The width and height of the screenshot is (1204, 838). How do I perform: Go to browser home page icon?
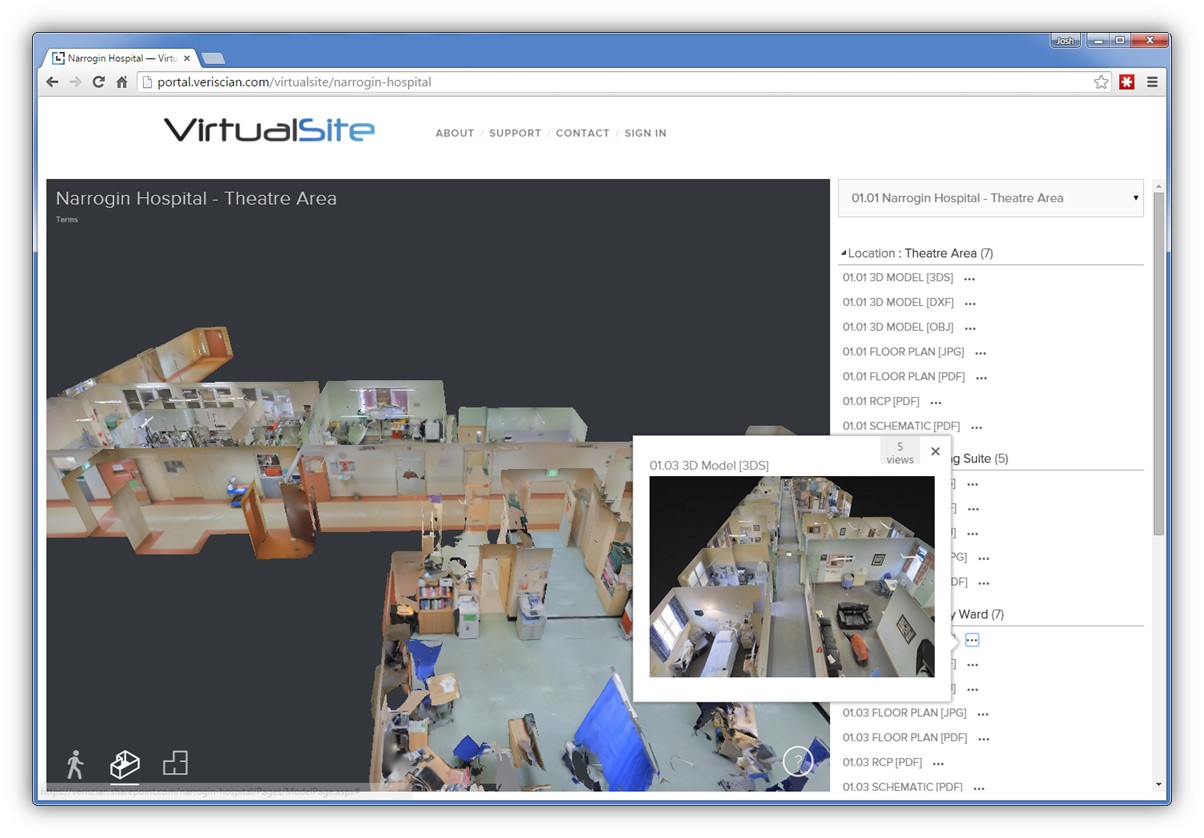tap(122, 82)
